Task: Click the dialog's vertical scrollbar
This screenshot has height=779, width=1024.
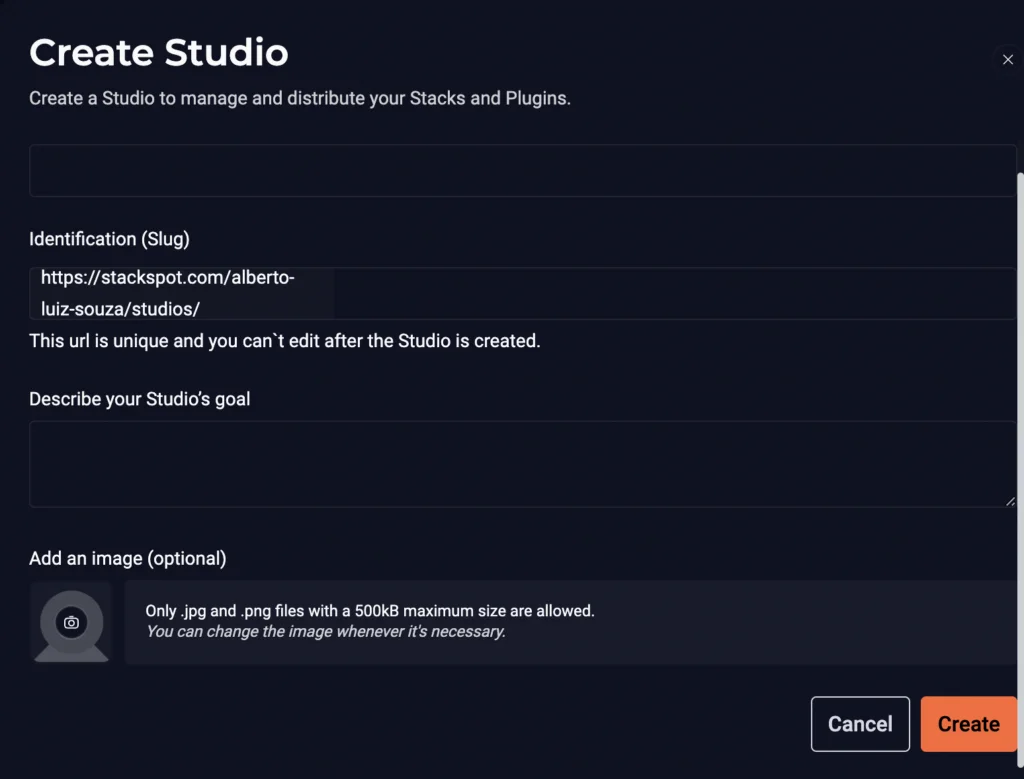Action: point(1020,469)
